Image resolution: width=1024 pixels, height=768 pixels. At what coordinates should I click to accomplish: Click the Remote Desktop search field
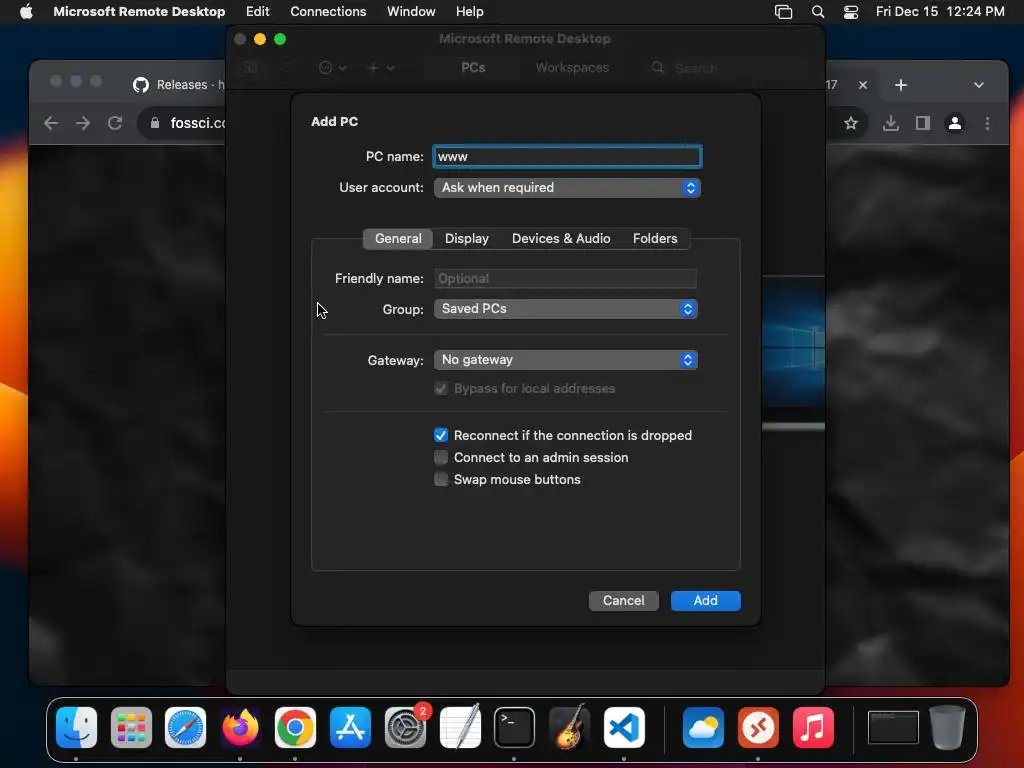click(725, 68)
